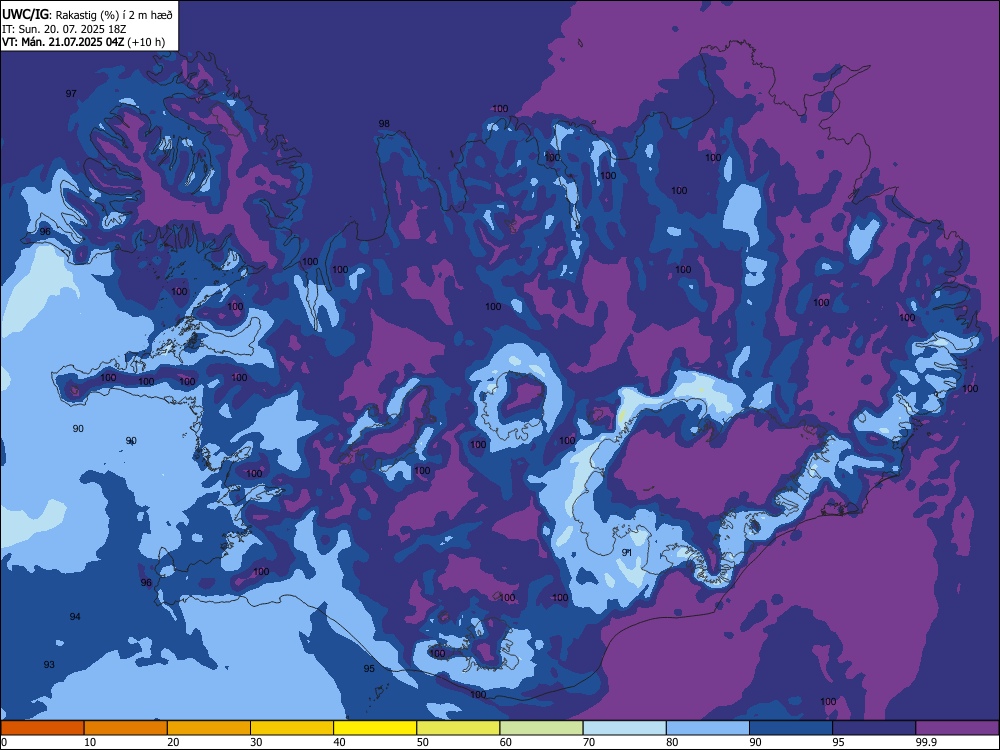Click the legend tick label '60'
The image size is (1000, 750).
click(506, 742)
